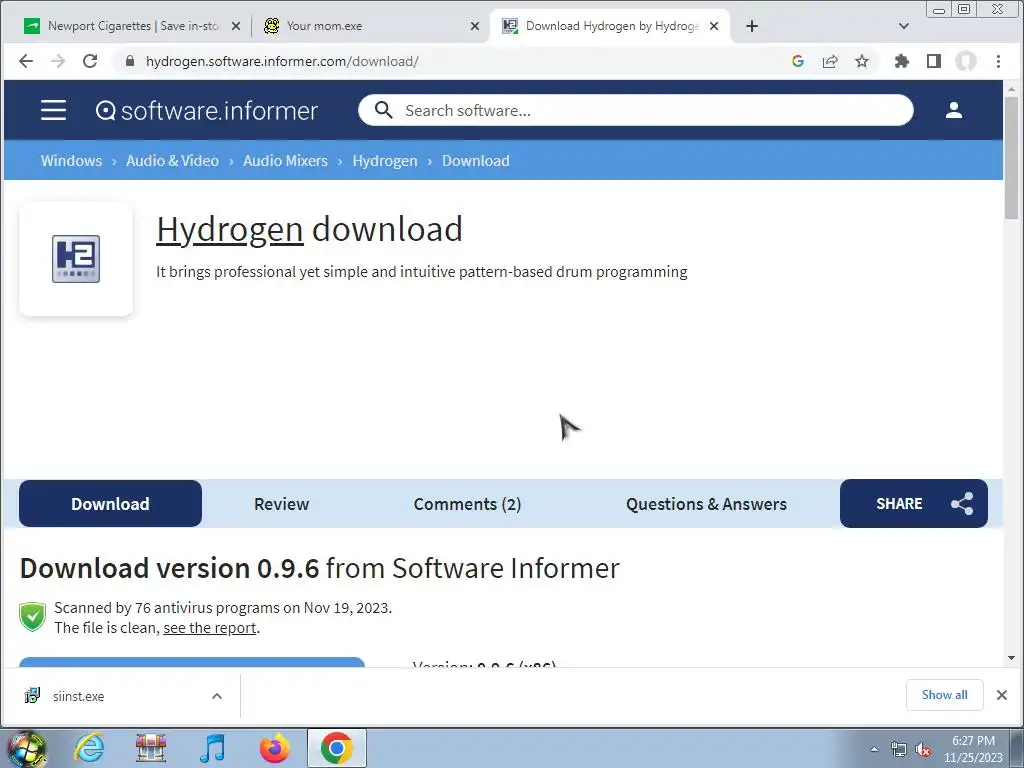The height and width of the screenshot is (768, 1024).
Task: Launch Internet Explorer from the taskbar
Action: tap(89, 748)
